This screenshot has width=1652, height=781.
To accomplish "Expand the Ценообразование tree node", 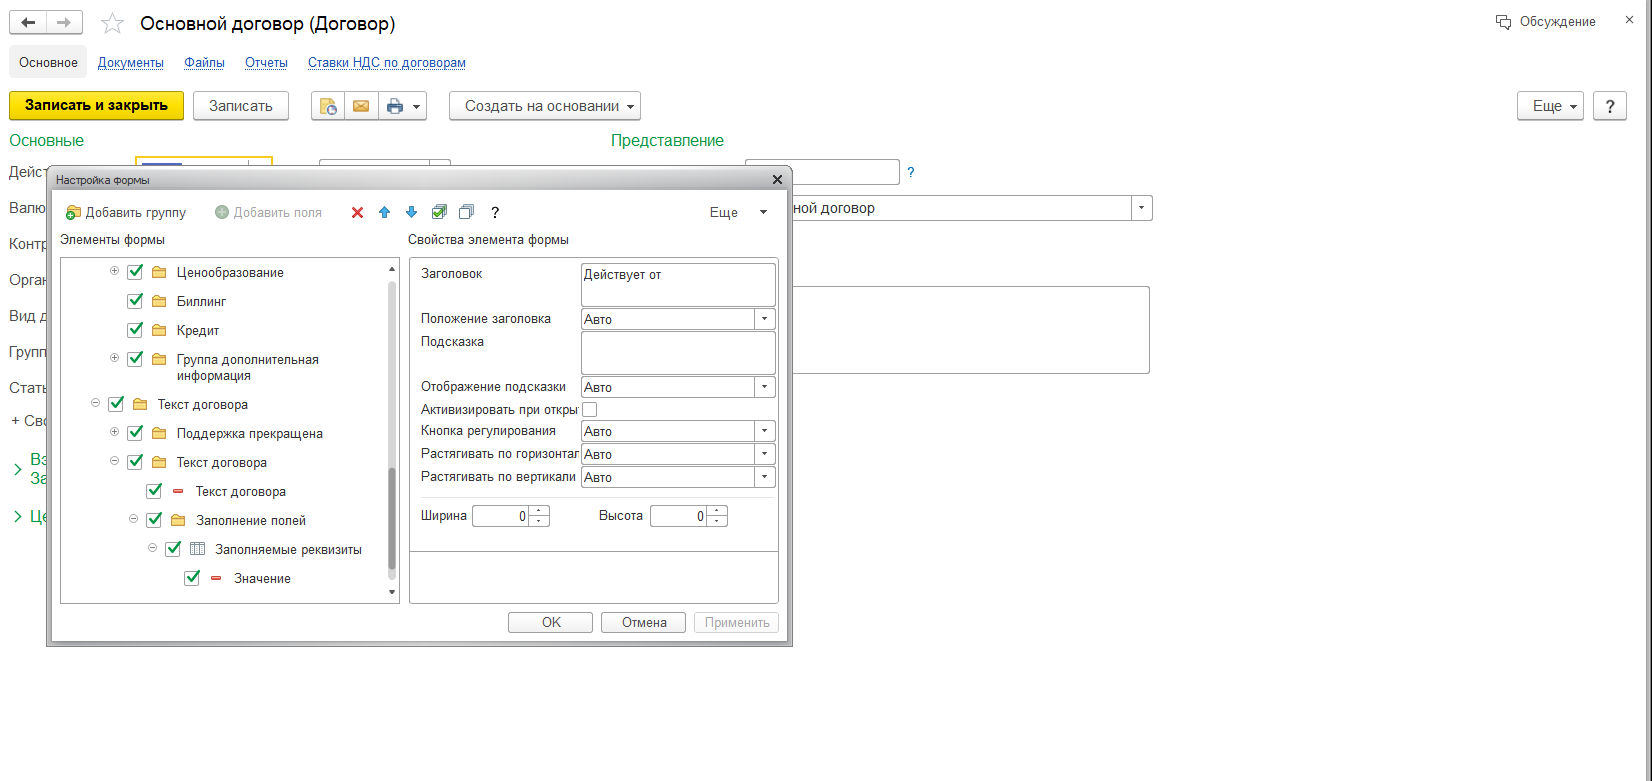I will (114, 272).
